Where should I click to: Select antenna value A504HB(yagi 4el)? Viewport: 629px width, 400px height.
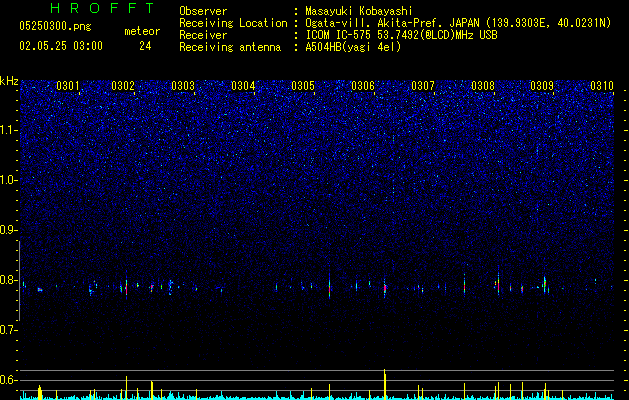pos(353,47)
